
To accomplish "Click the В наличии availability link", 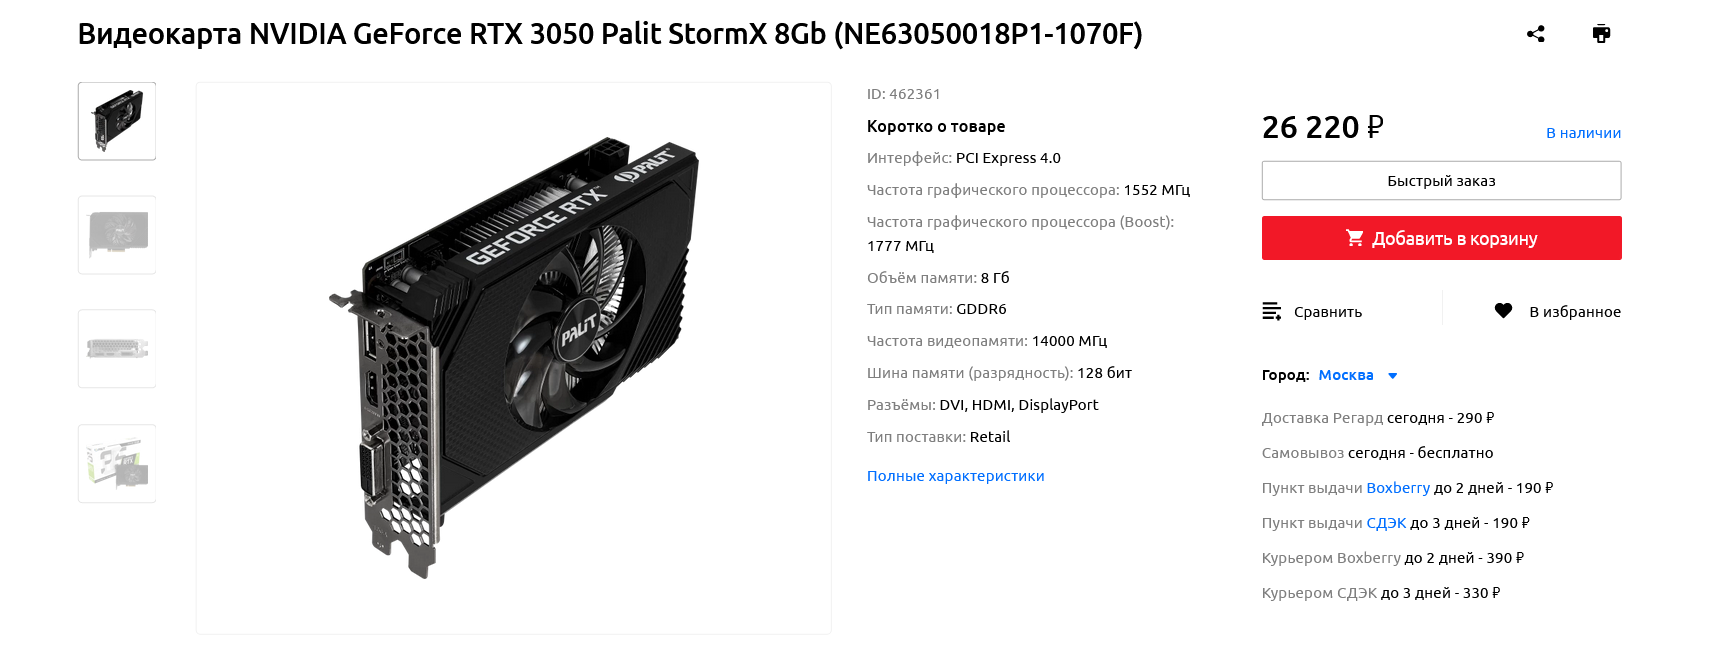I will pos(1583,133).
